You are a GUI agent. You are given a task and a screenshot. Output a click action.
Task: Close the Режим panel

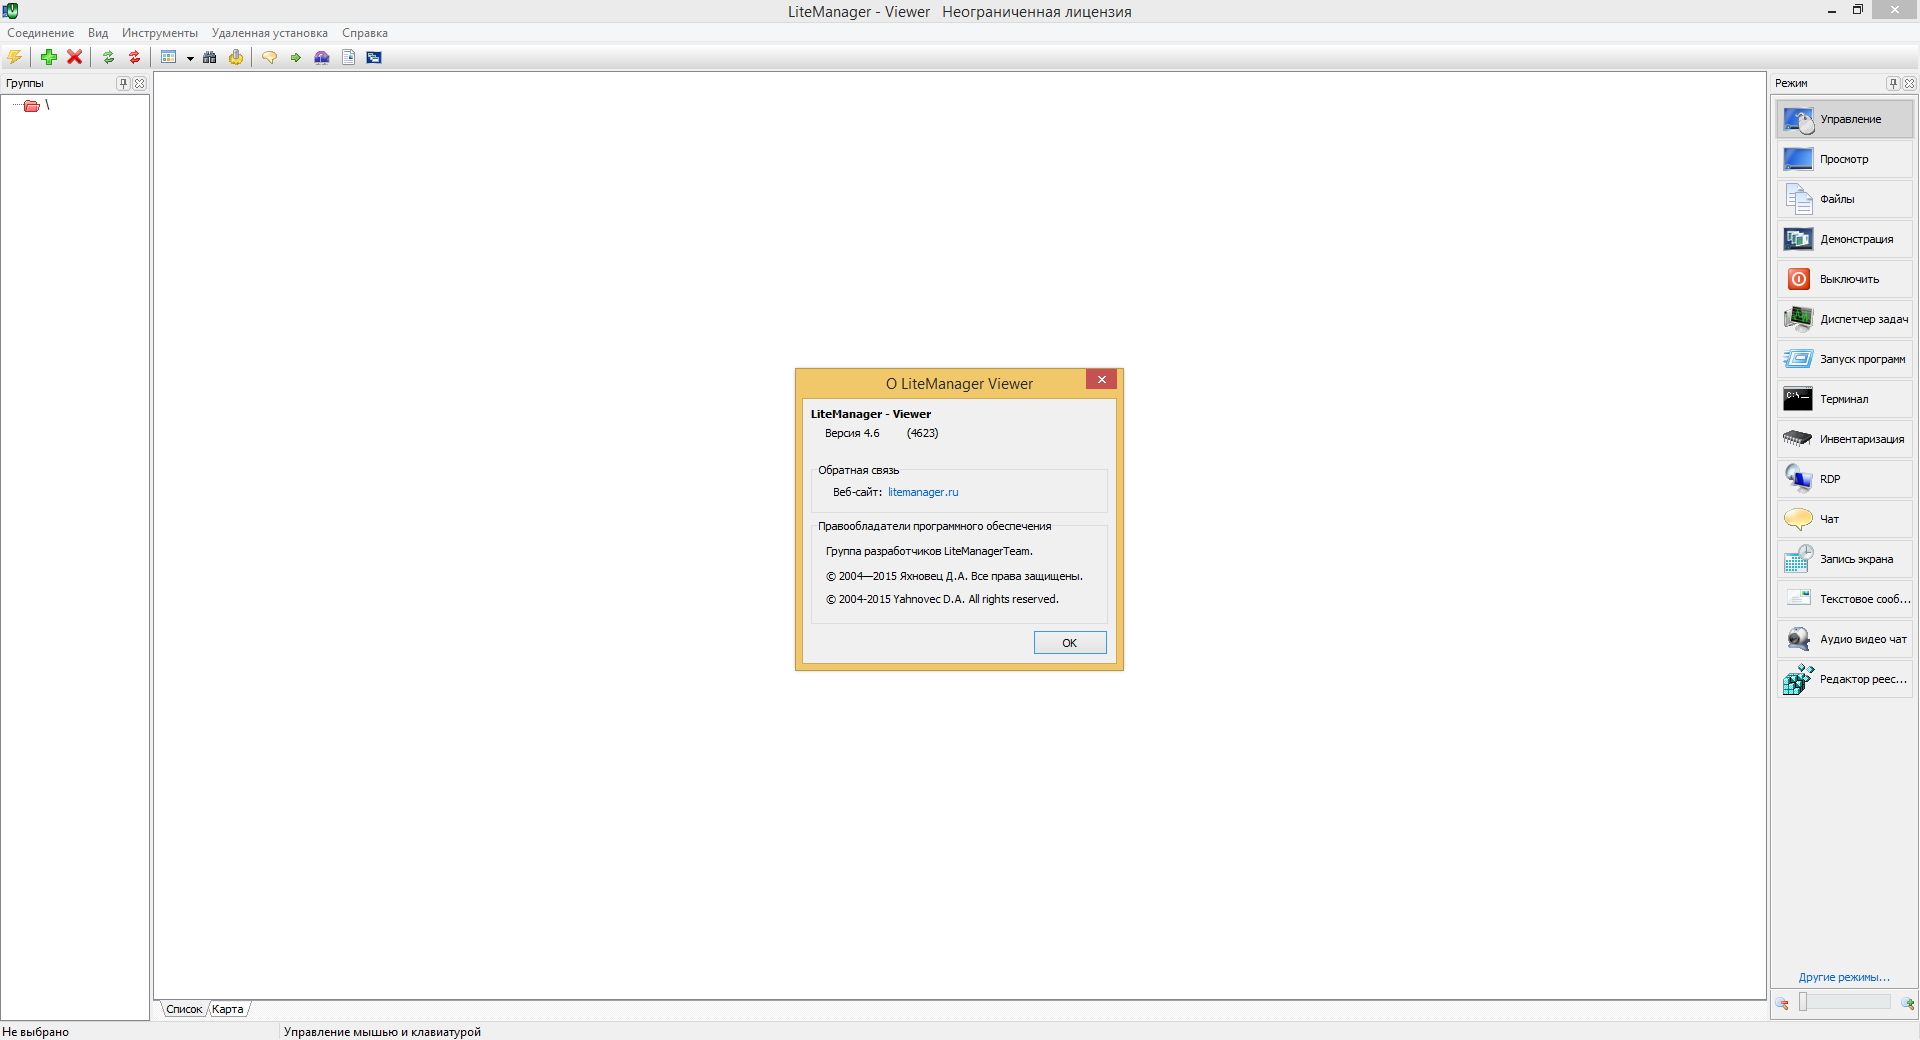(x=1910, y=83)
